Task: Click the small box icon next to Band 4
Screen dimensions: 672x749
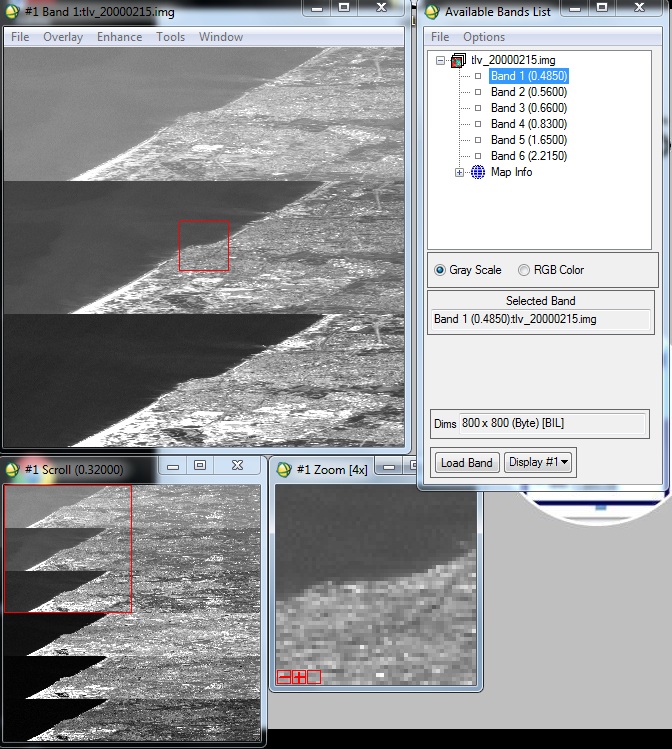Action: [478, 124]
